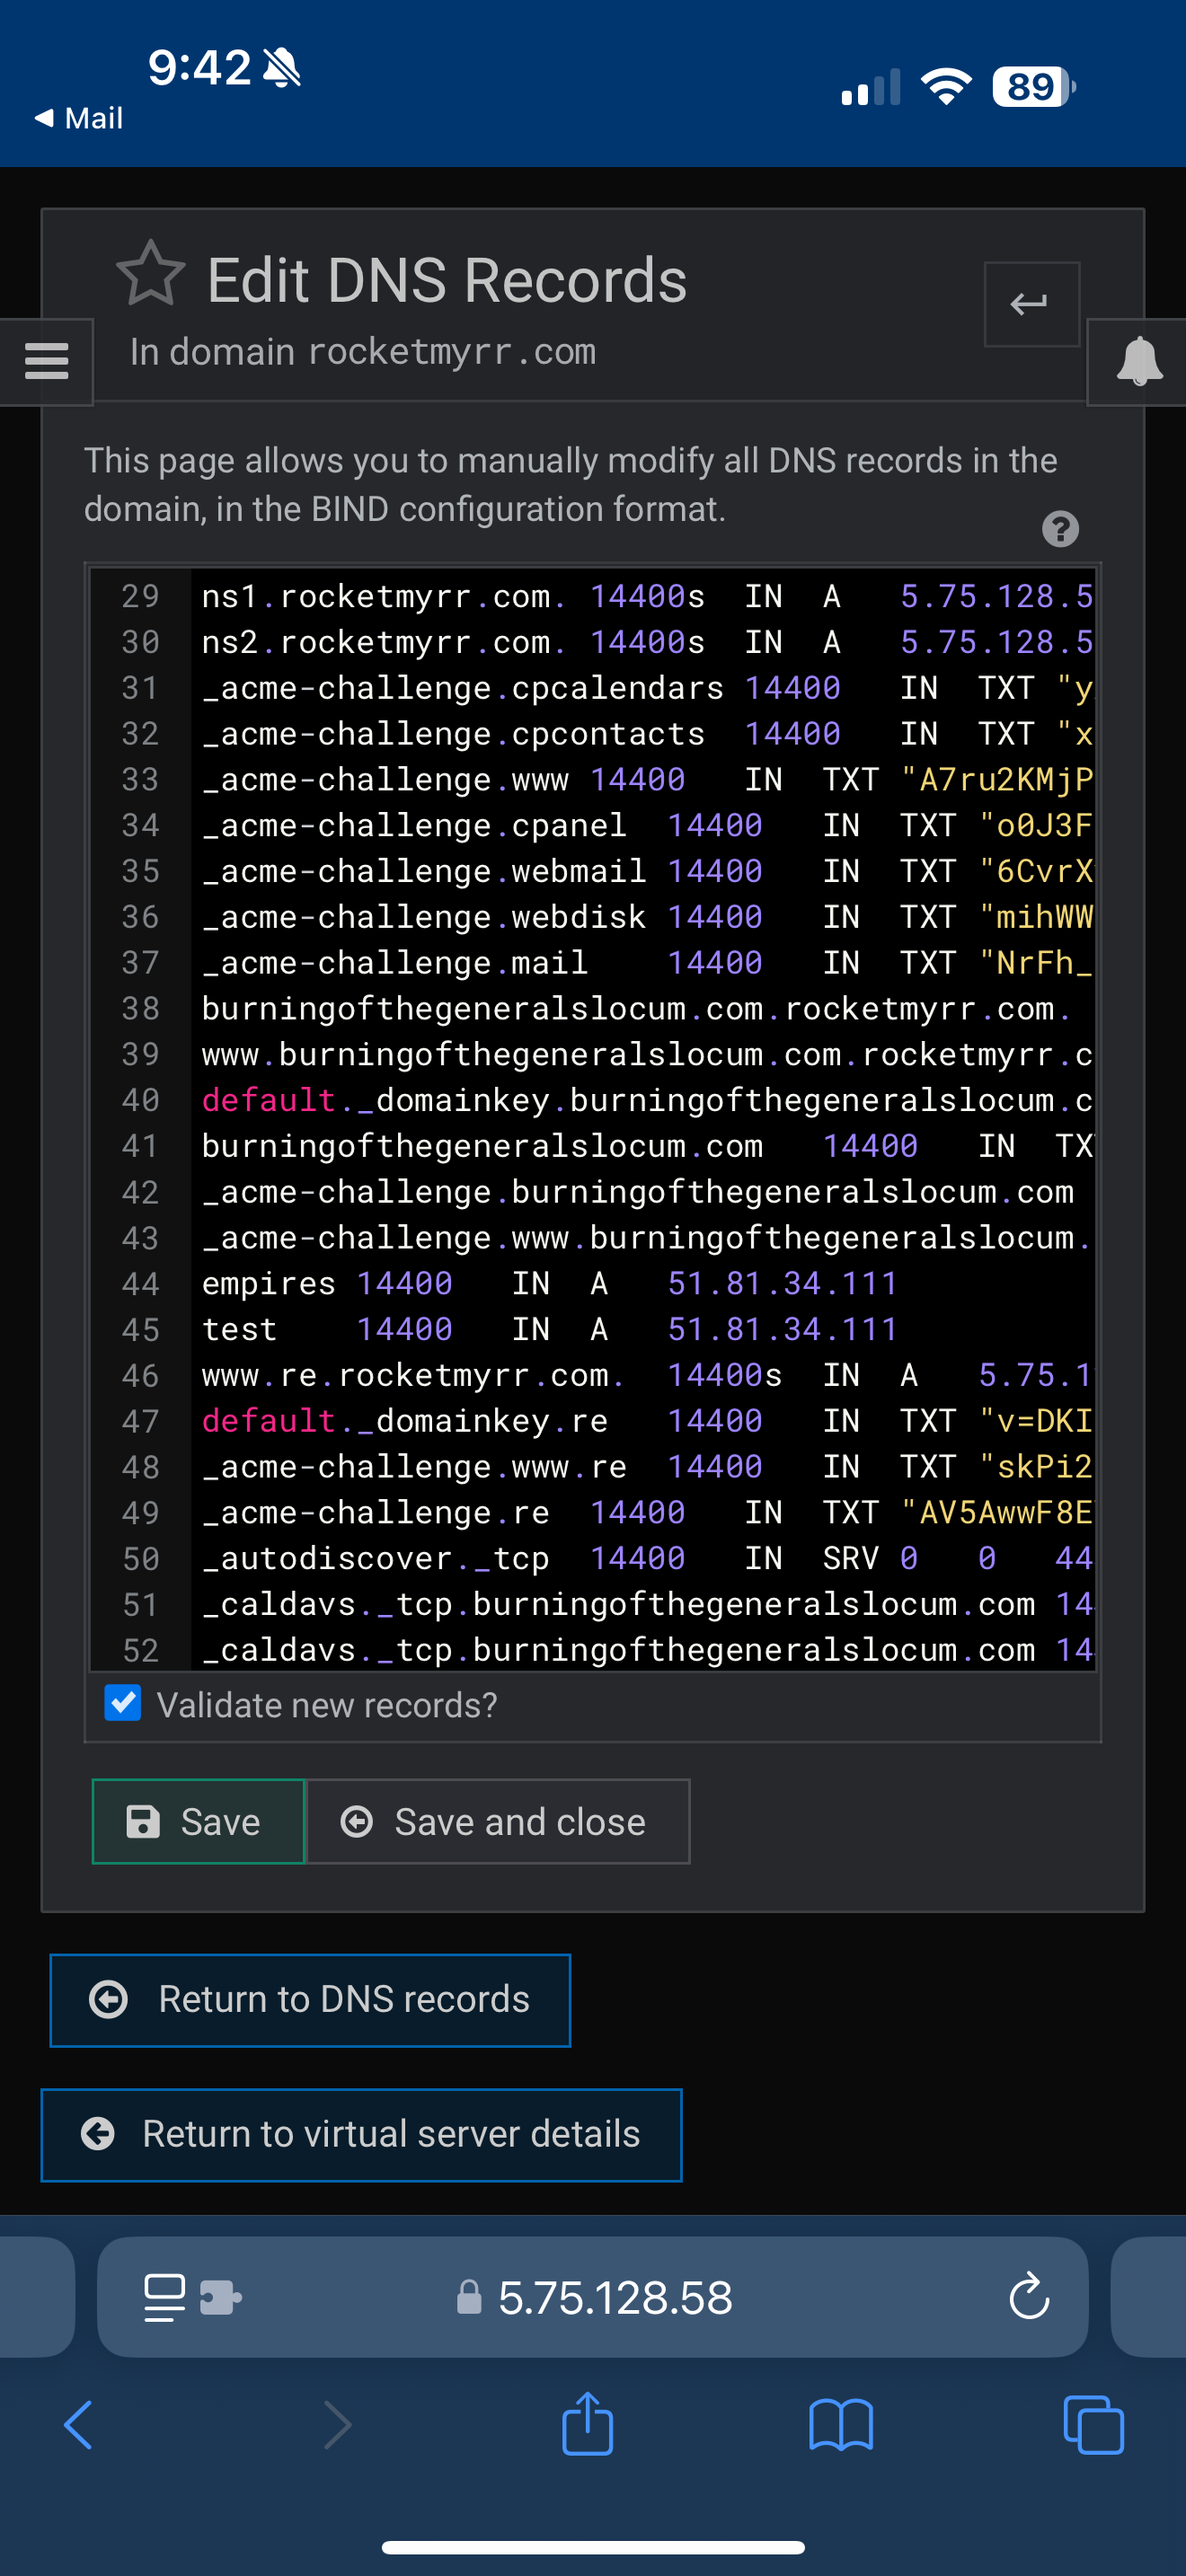Viewport: 1186px width, 2576px height.
Task: Click the rocketmyrr.com domain subtitle
Action: [x=452, y=352]
